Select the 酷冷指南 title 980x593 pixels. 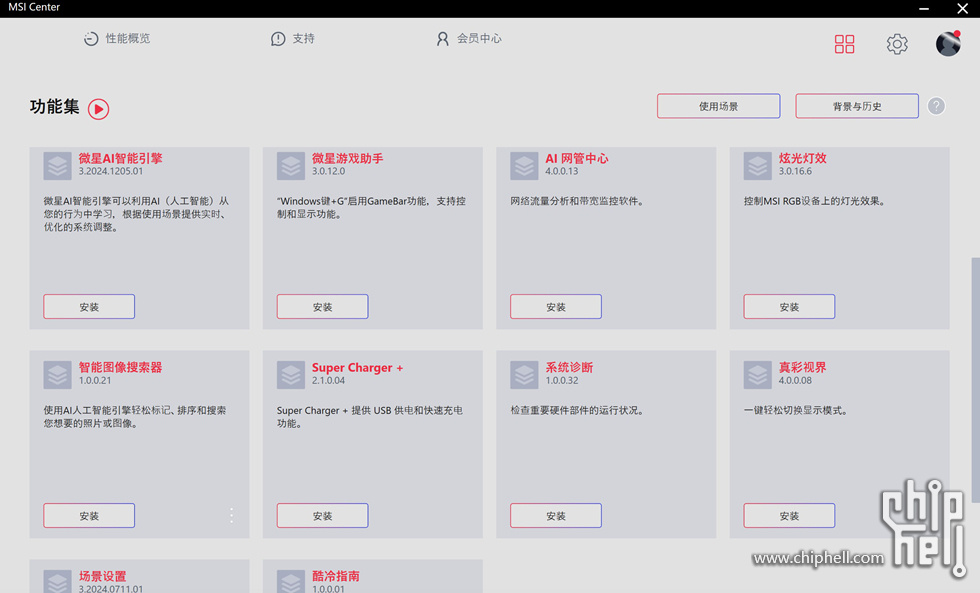tap(336, 576)
